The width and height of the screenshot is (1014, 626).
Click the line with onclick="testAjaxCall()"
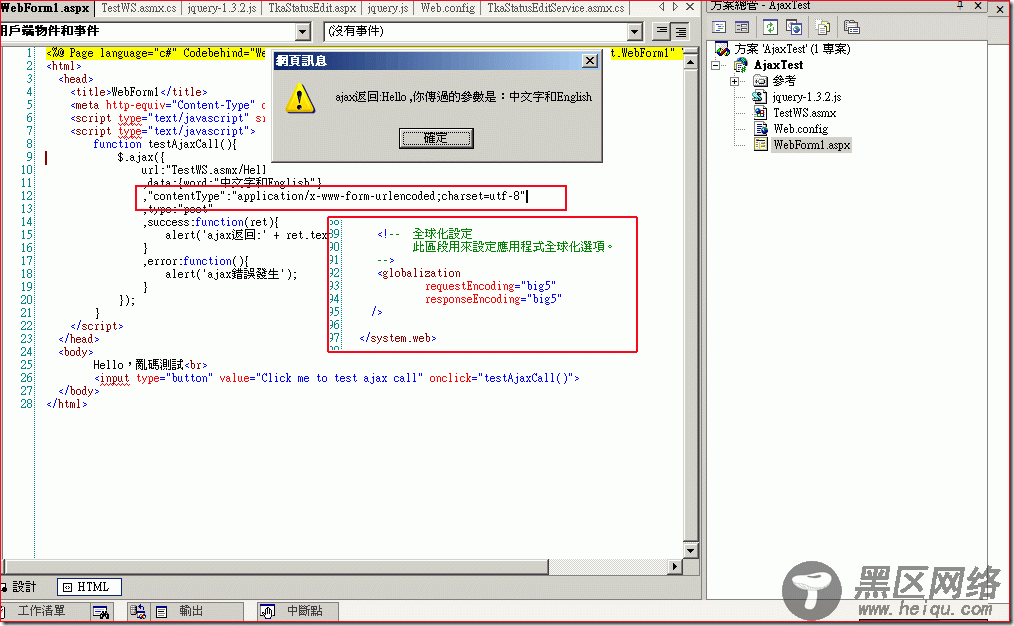click(336, 378)
